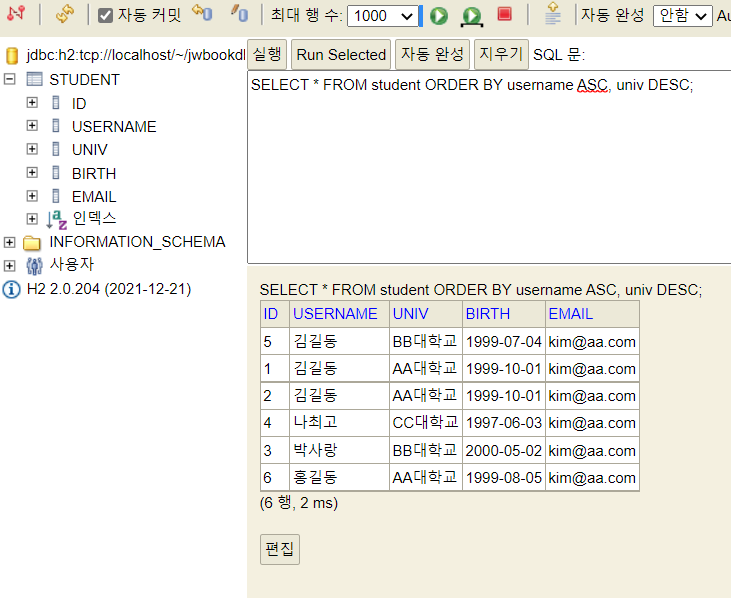Click the STUDENT table icon

[x=34, y=79]
